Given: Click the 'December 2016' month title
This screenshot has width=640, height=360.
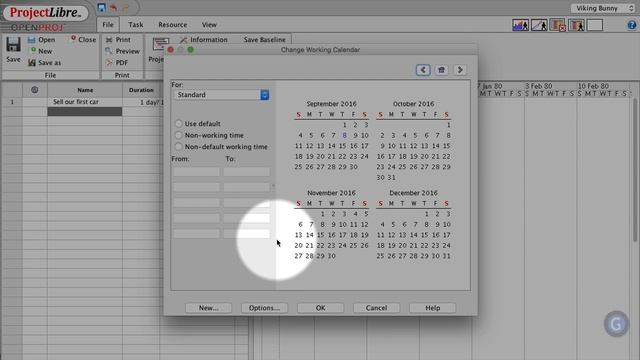Looking at the screenshot, I should [413, 193].
